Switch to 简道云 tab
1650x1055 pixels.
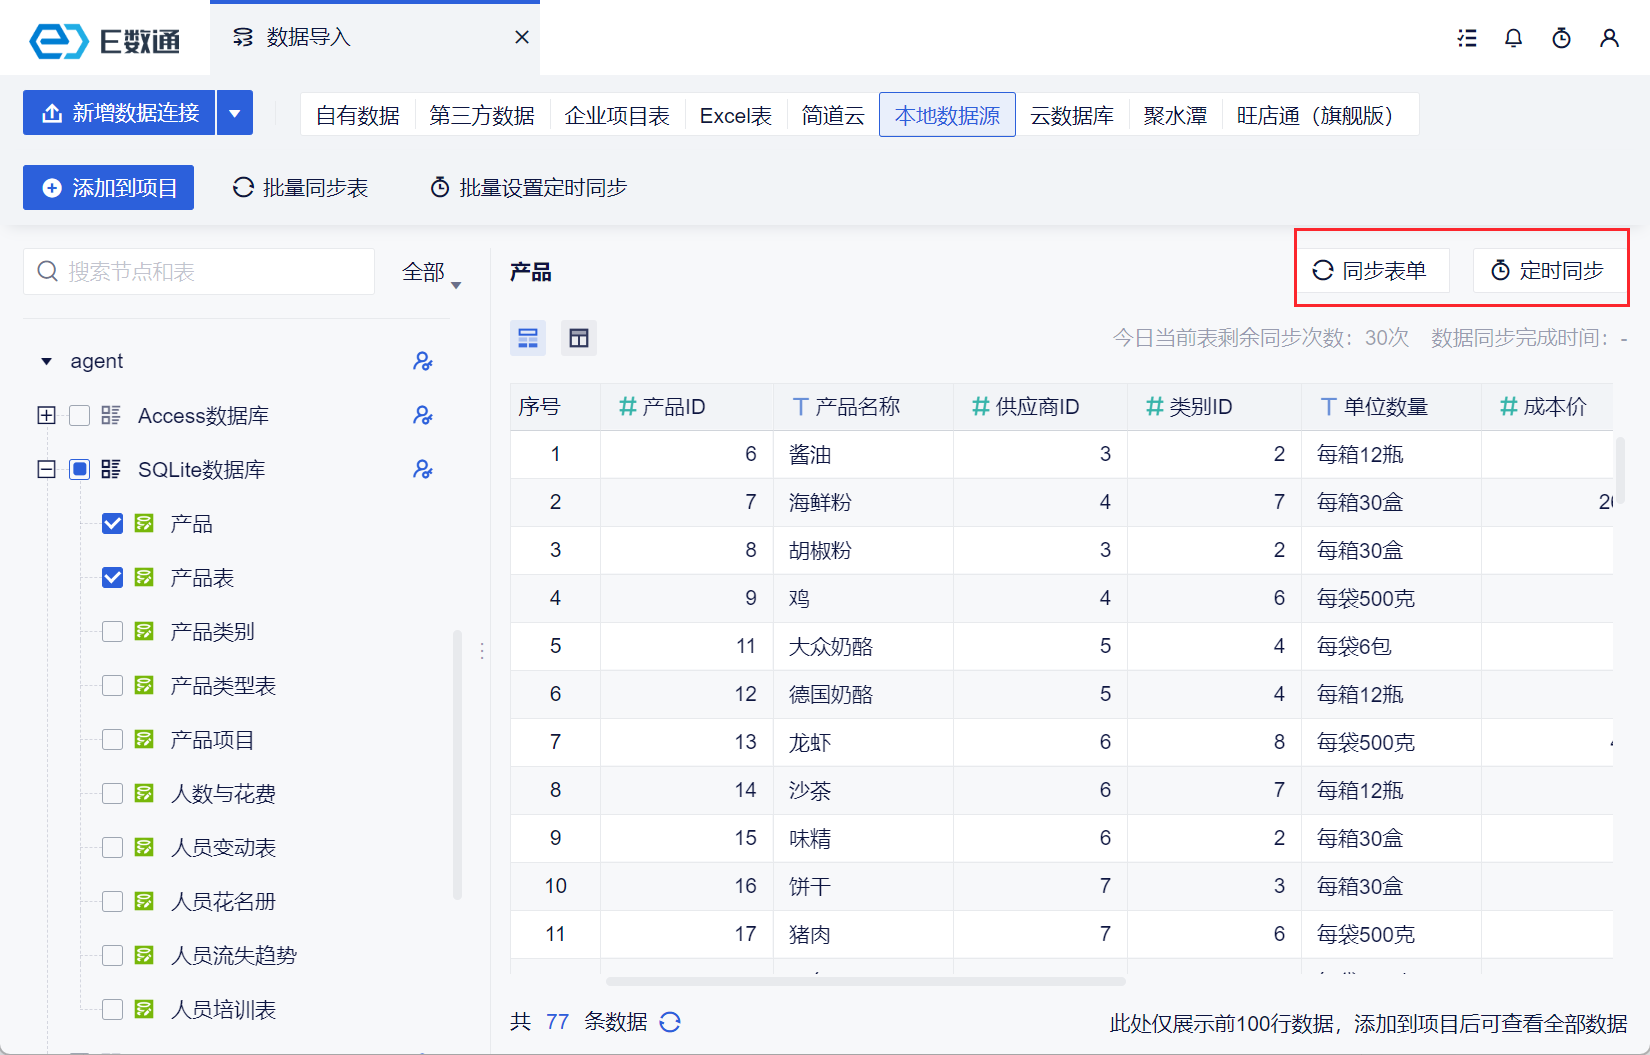[833, 115]
